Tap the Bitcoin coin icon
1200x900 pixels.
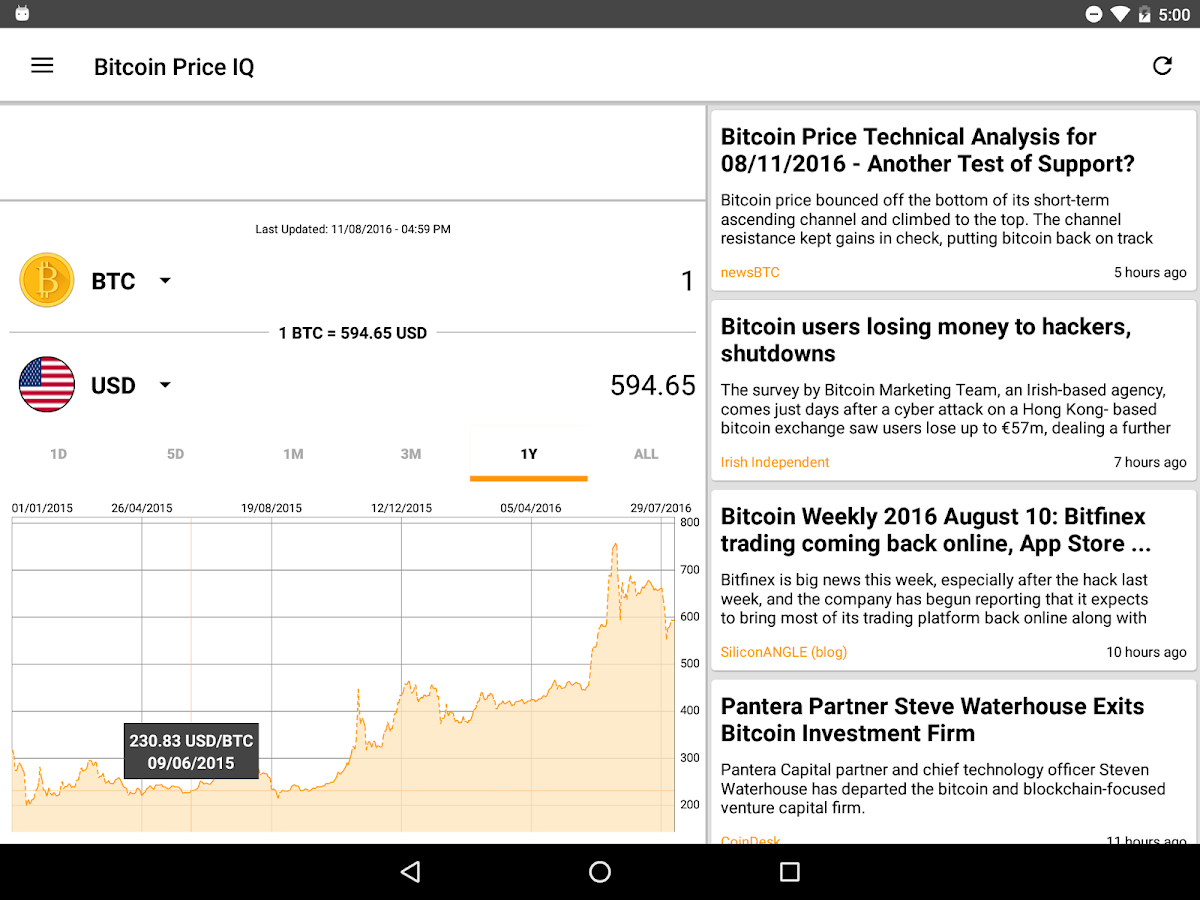[47, 280]
